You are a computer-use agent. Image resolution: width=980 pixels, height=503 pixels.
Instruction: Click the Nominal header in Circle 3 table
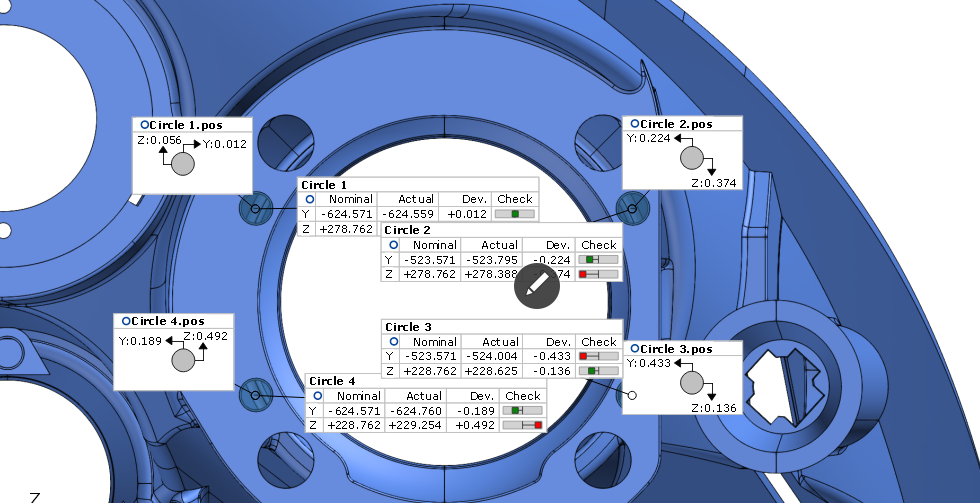(434, 342)
